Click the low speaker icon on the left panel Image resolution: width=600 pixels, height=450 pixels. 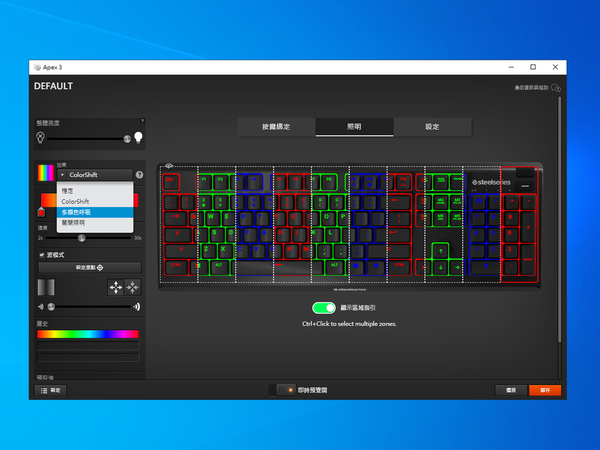[x=41, y=306]
